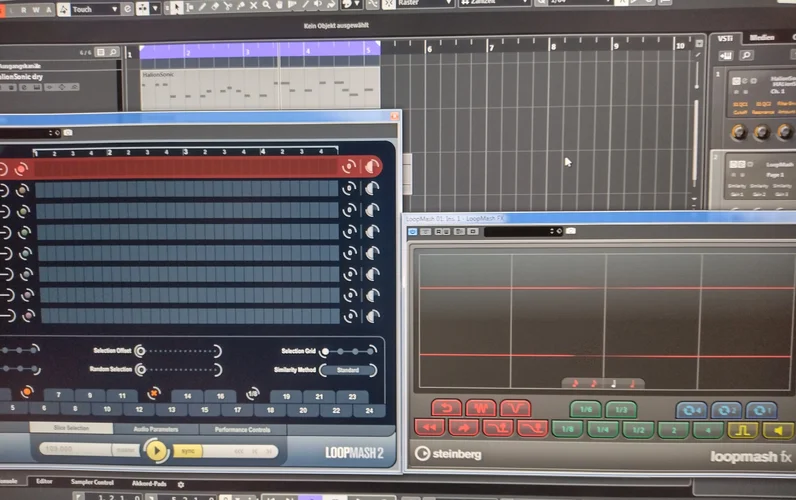This screenshot has width=796, height=500.
Task: Toggle the master tempo button in LoopMash
Action: coord(125,450)
